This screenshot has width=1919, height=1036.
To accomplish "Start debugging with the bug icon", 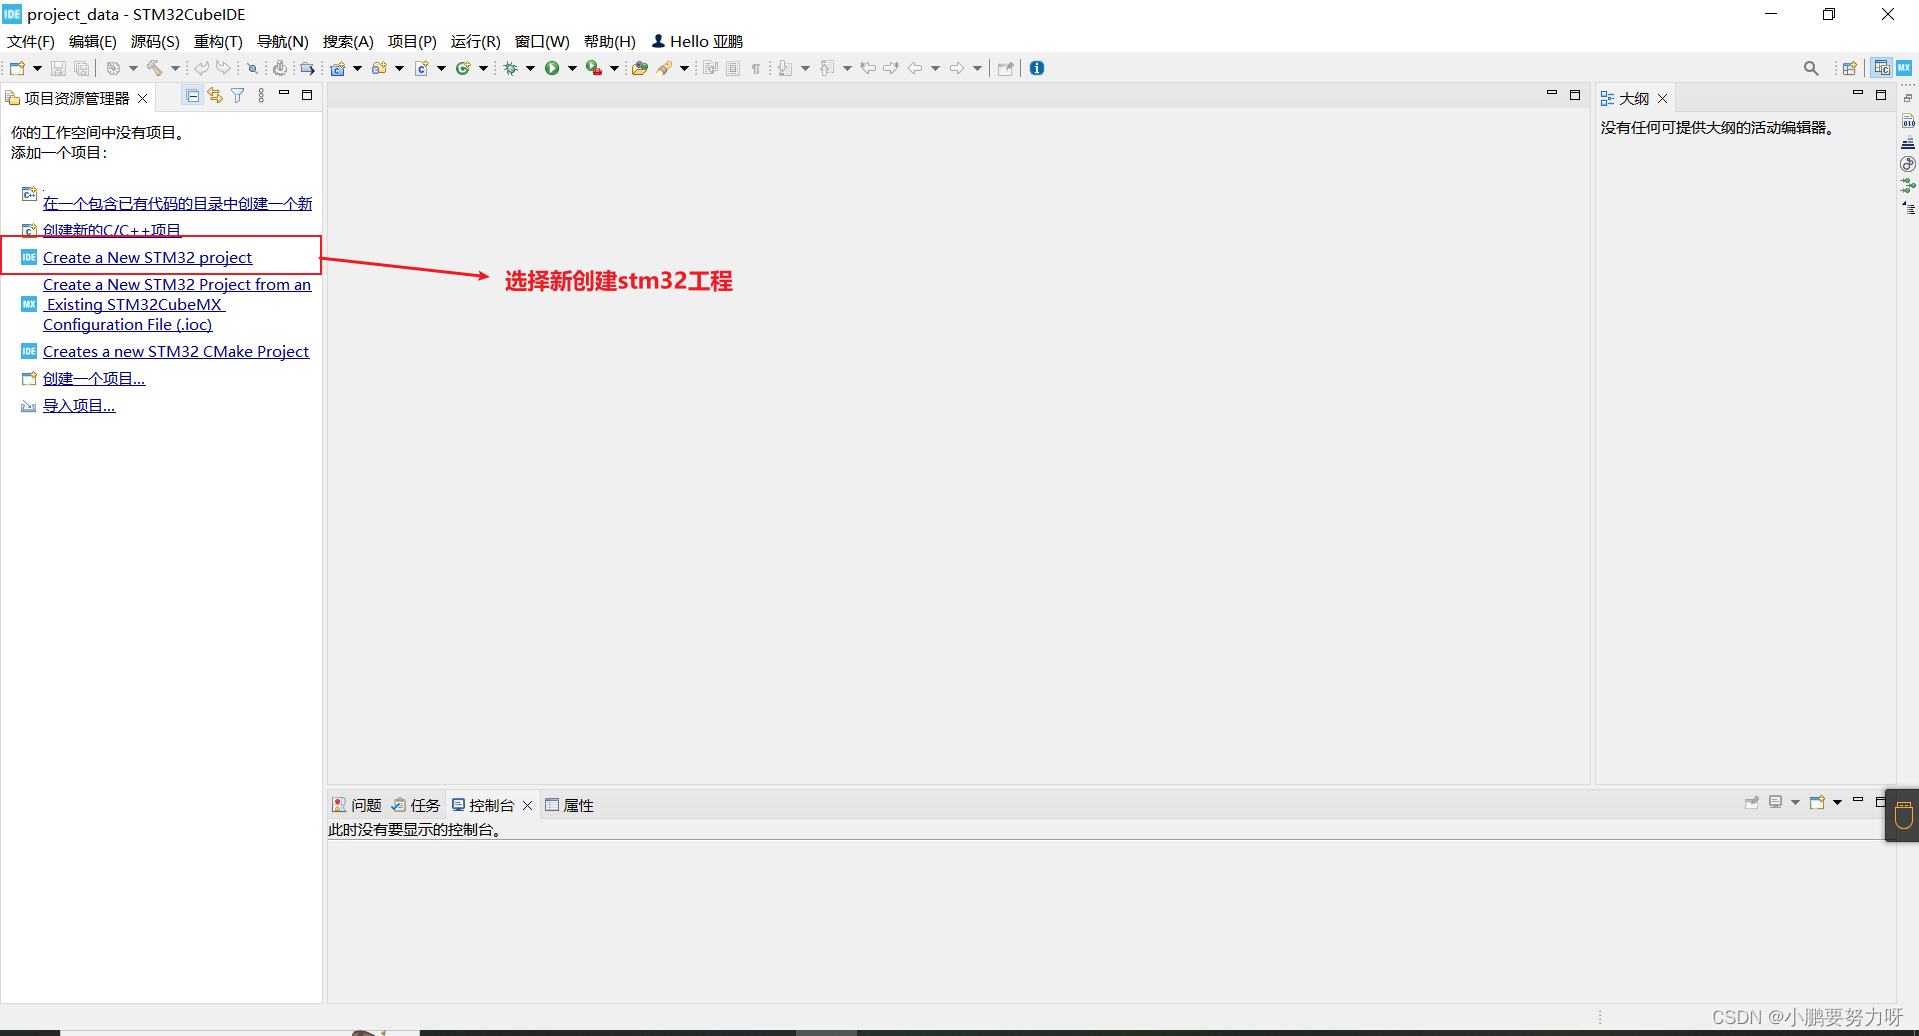I will pyautogui.click(x=511, y=68).
